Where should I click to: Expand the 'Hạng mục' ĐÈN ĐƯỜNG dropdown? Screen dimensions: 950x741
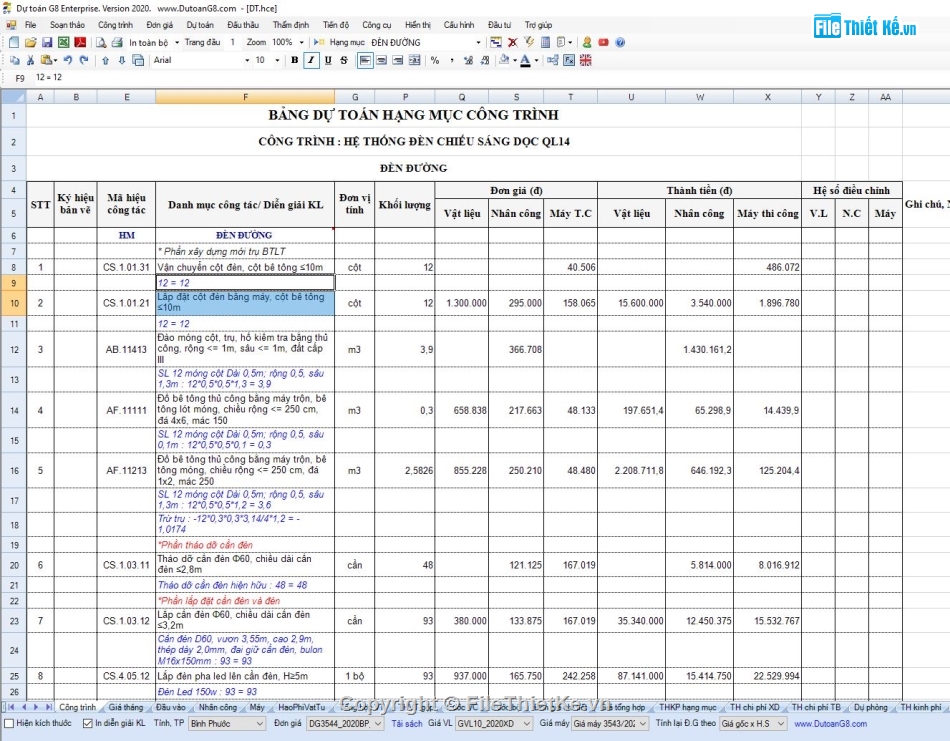click(478, 42)
